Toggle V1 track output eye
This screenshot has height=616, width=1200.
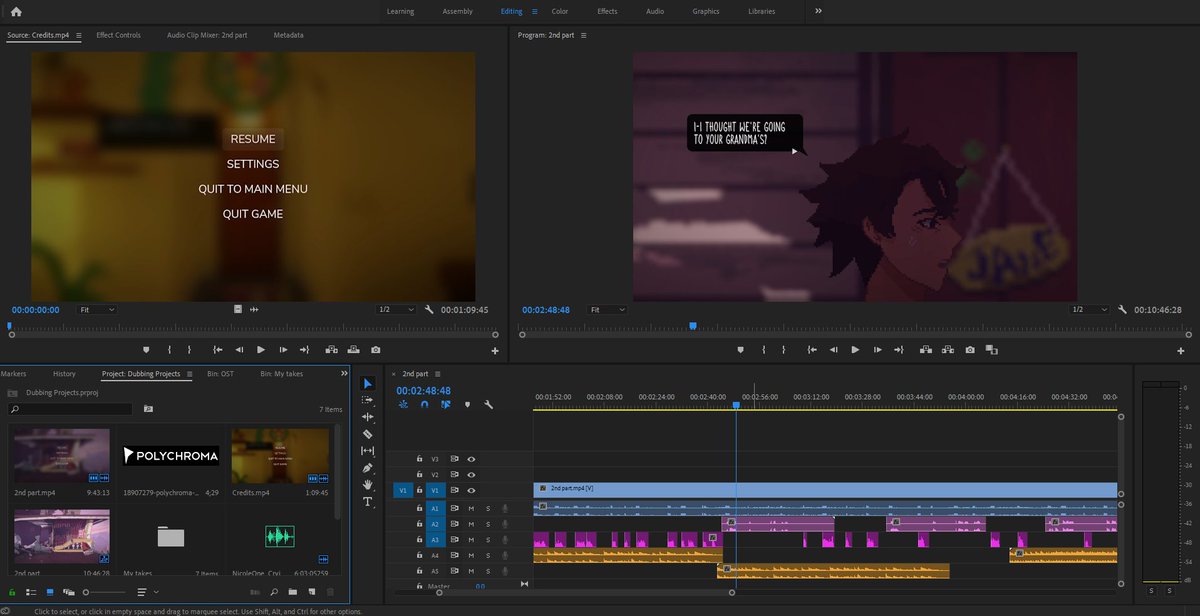pyautogui.click(x=471, y=491)
